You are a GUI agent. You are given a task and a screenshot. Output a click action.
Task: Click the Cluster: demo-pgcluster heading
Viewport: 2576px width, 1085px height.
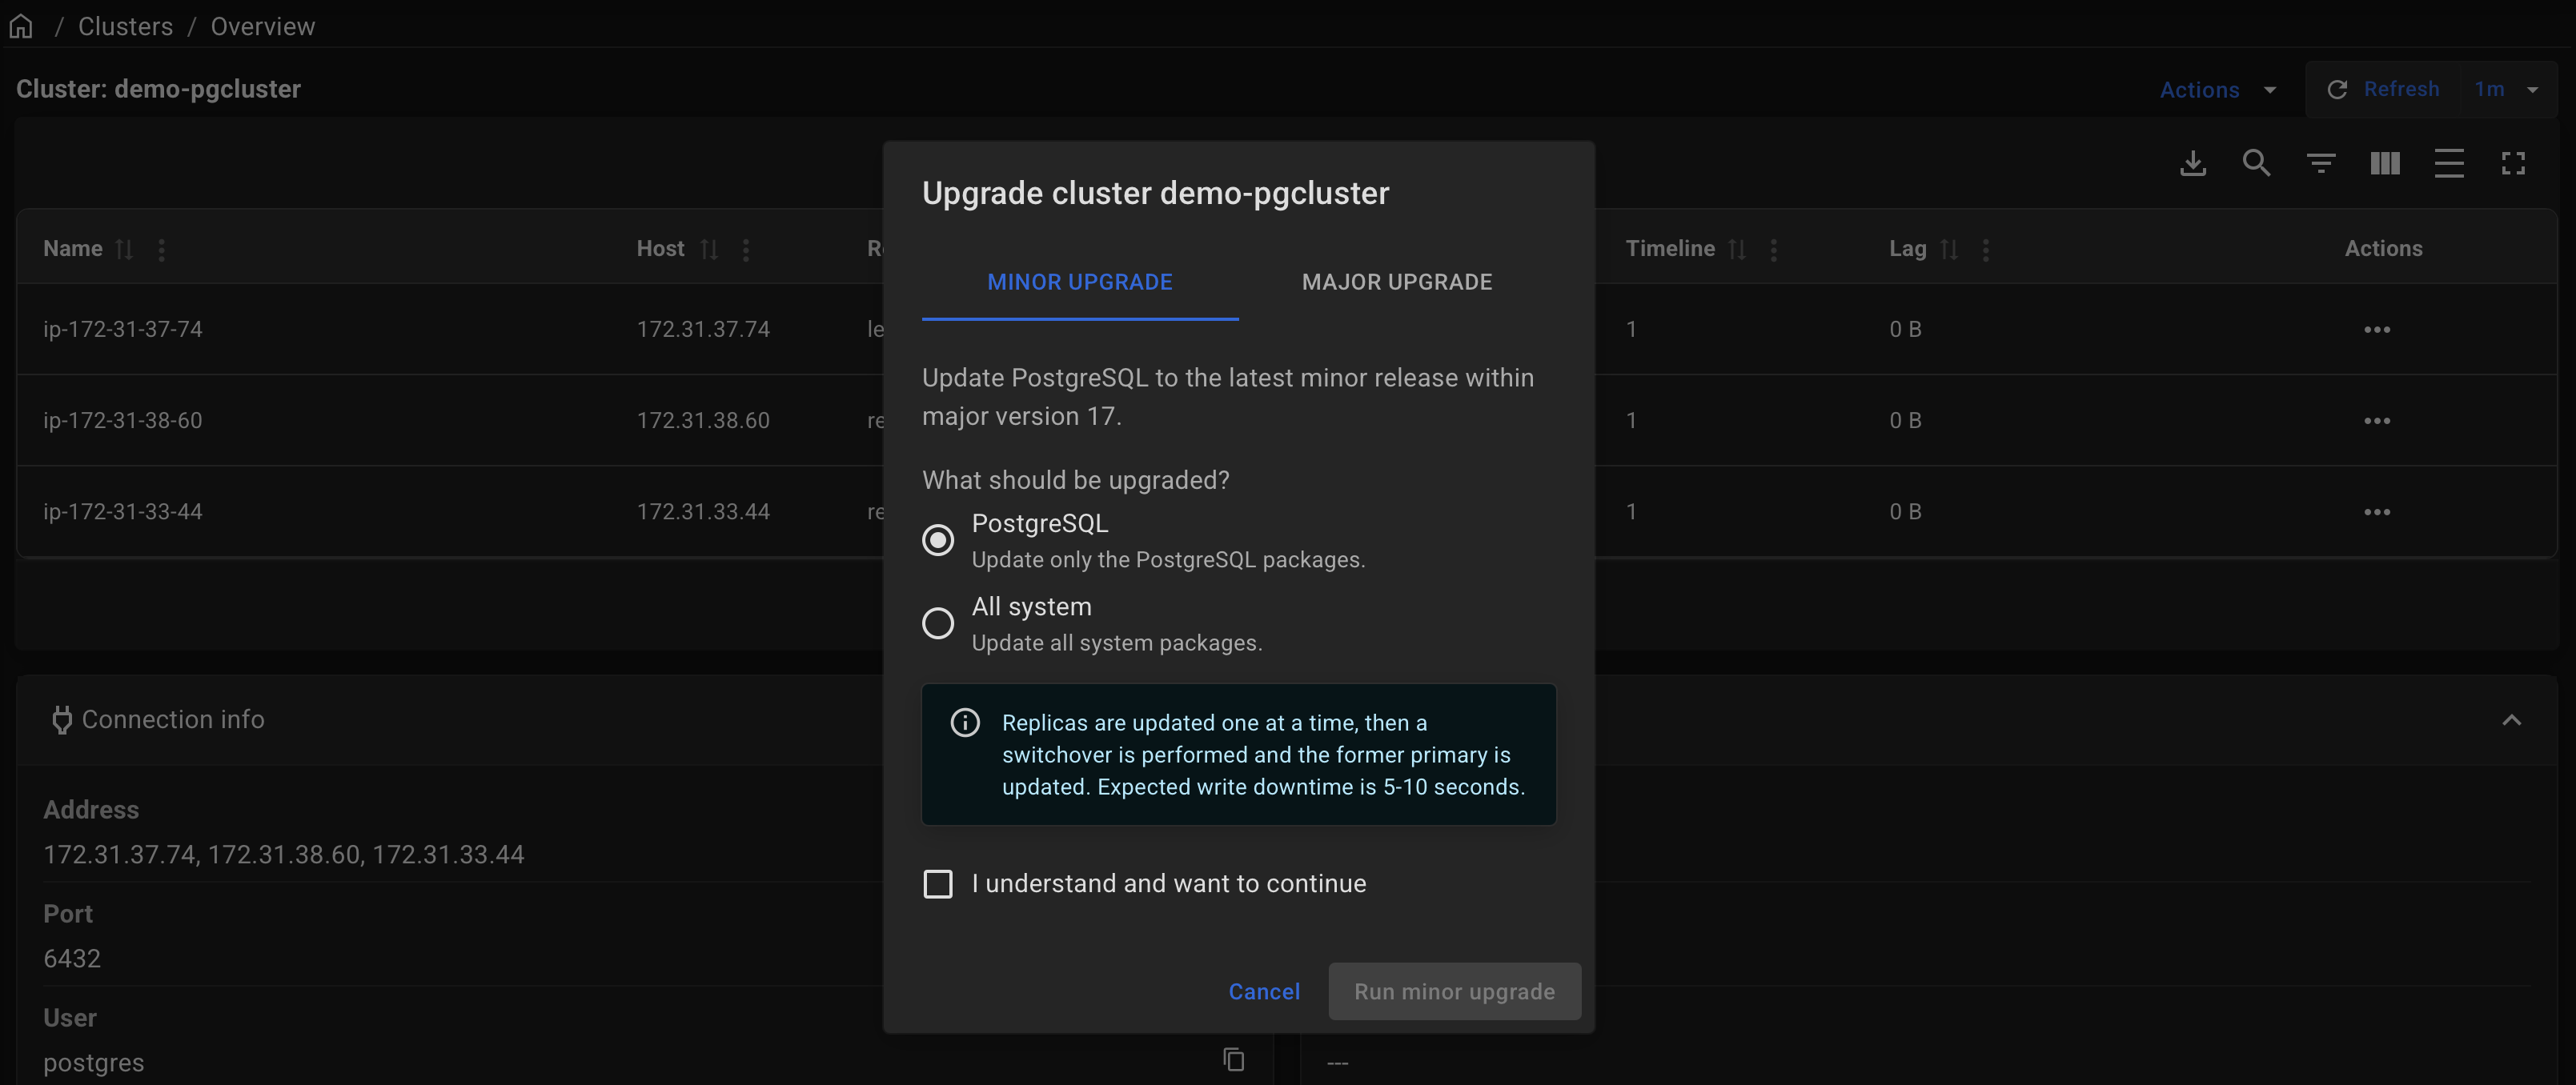[x=158, y=89]
